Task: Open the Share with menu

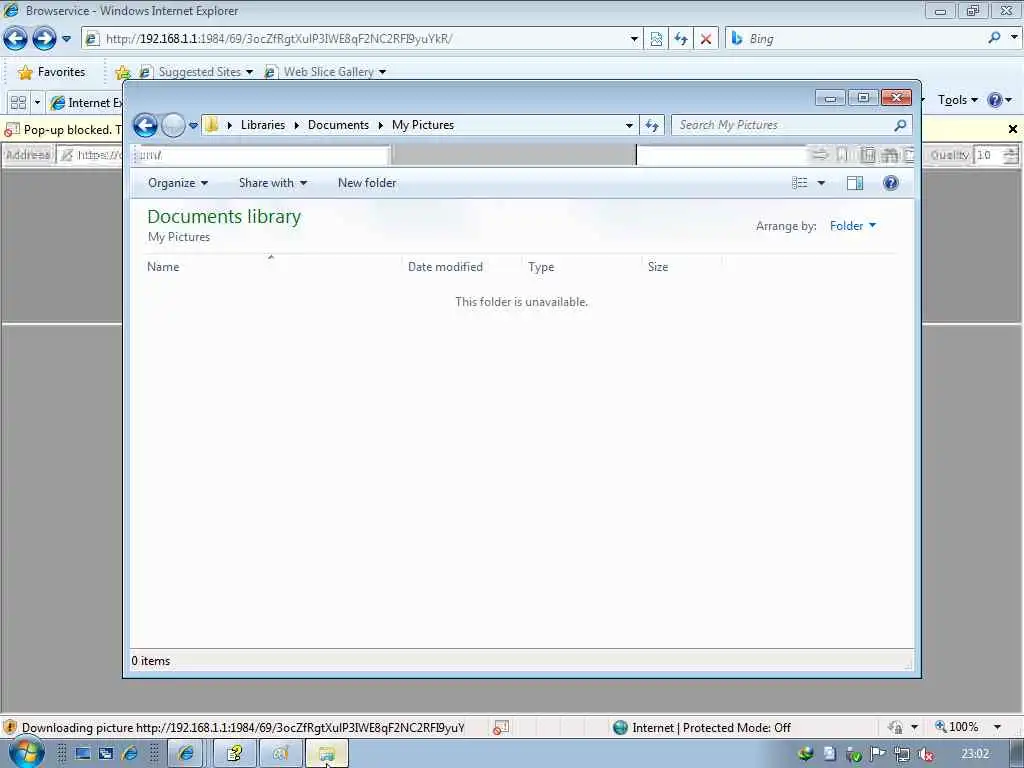Action: point(272,183)
